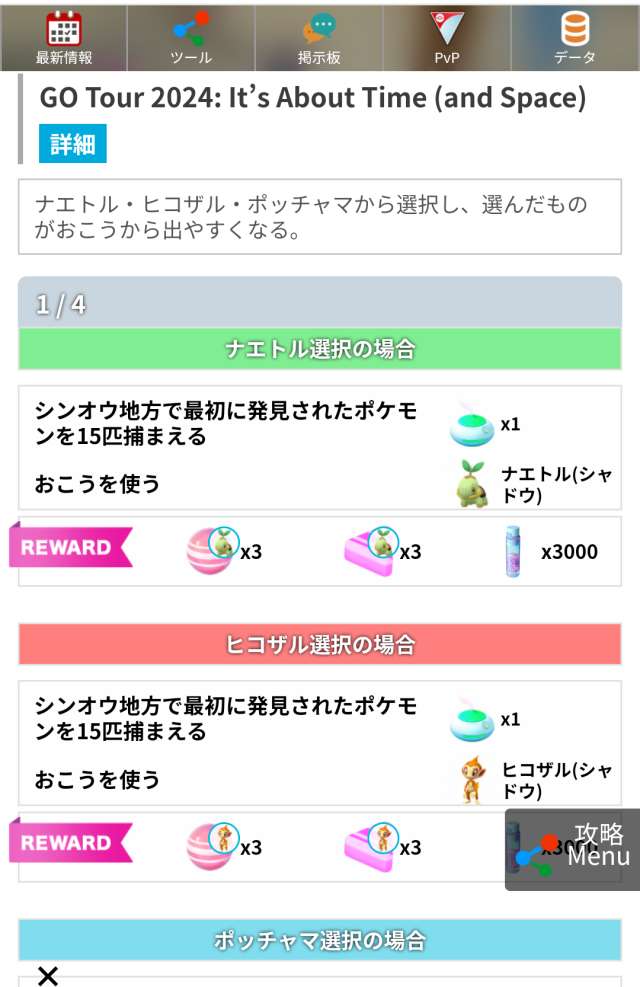Close the bottom banner with X
The height and width of the screenshot is (987, 640).
tap(47, 976)
